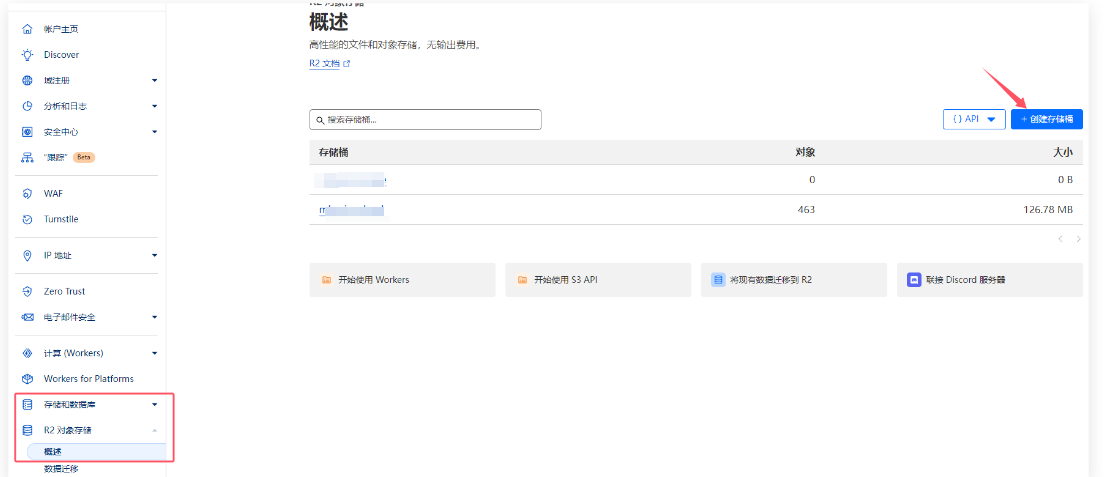The width and height of the screenshot is (1107, 477).
Task: Click the 大小 column header
Action: click(1063, 152)
